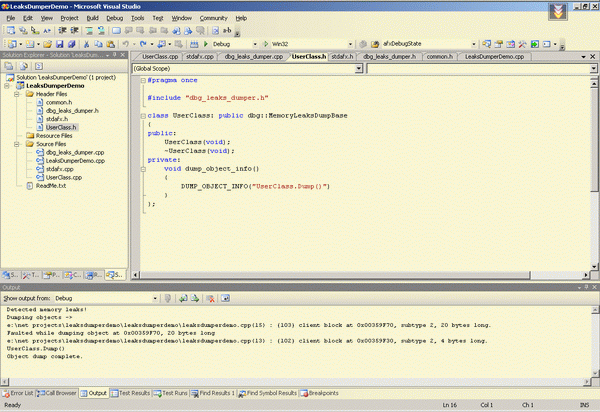The image size is (600, 412).
Task: Toggle word wrap in Output pane
Action: click(225, 298)
